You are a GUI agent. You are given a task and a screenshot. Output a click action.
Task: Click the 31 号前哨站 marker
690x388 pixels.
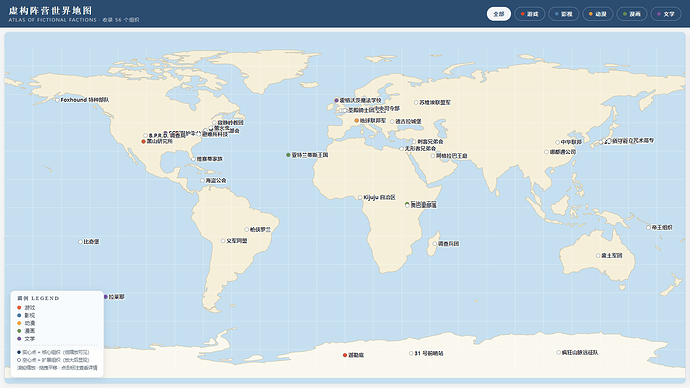pos(411,353)
